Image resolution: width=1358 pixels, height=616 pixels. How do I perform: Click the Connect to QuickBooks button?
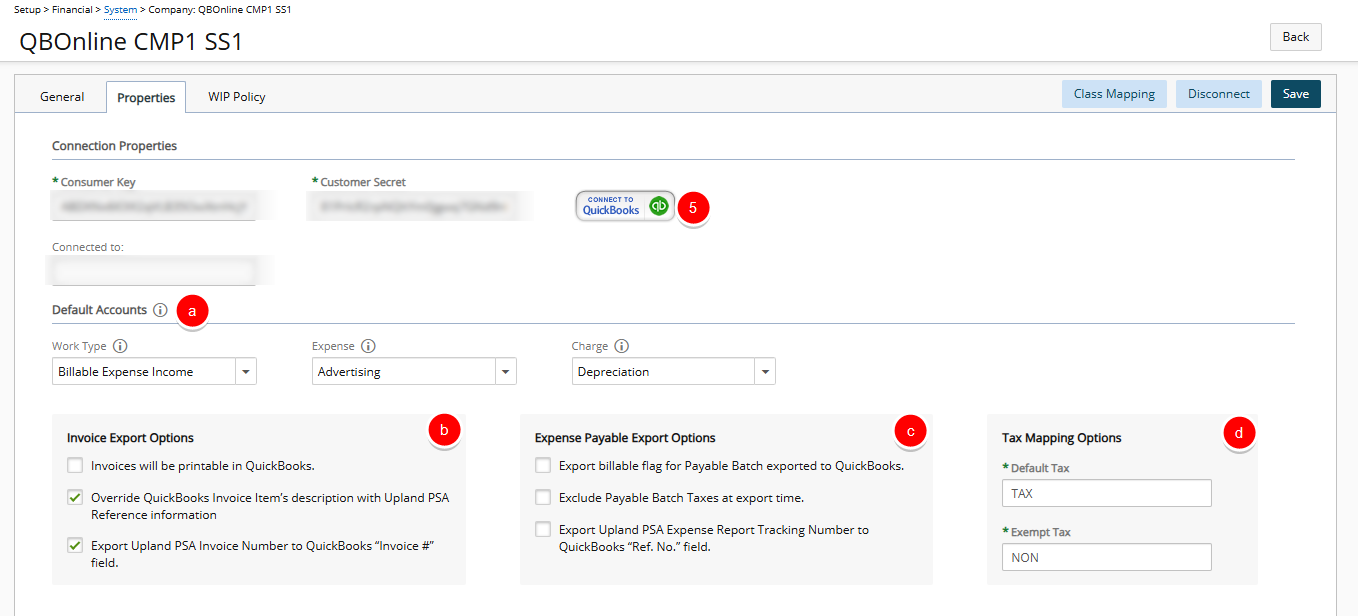(626, 206)
